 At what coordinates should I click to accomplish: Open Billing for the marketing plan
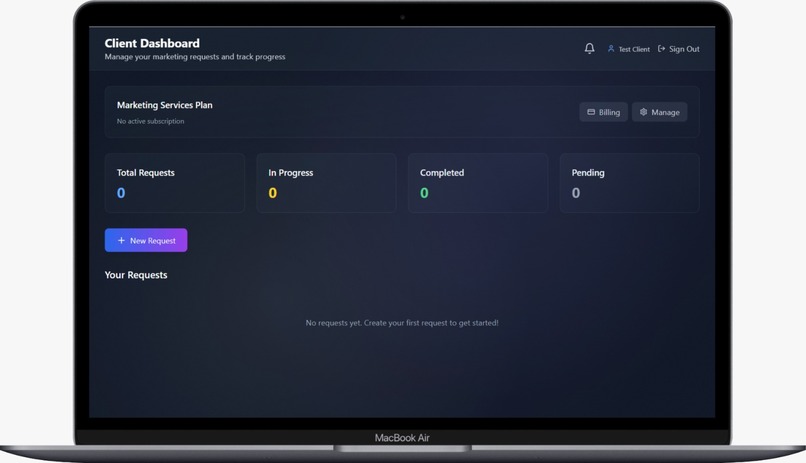603,112
